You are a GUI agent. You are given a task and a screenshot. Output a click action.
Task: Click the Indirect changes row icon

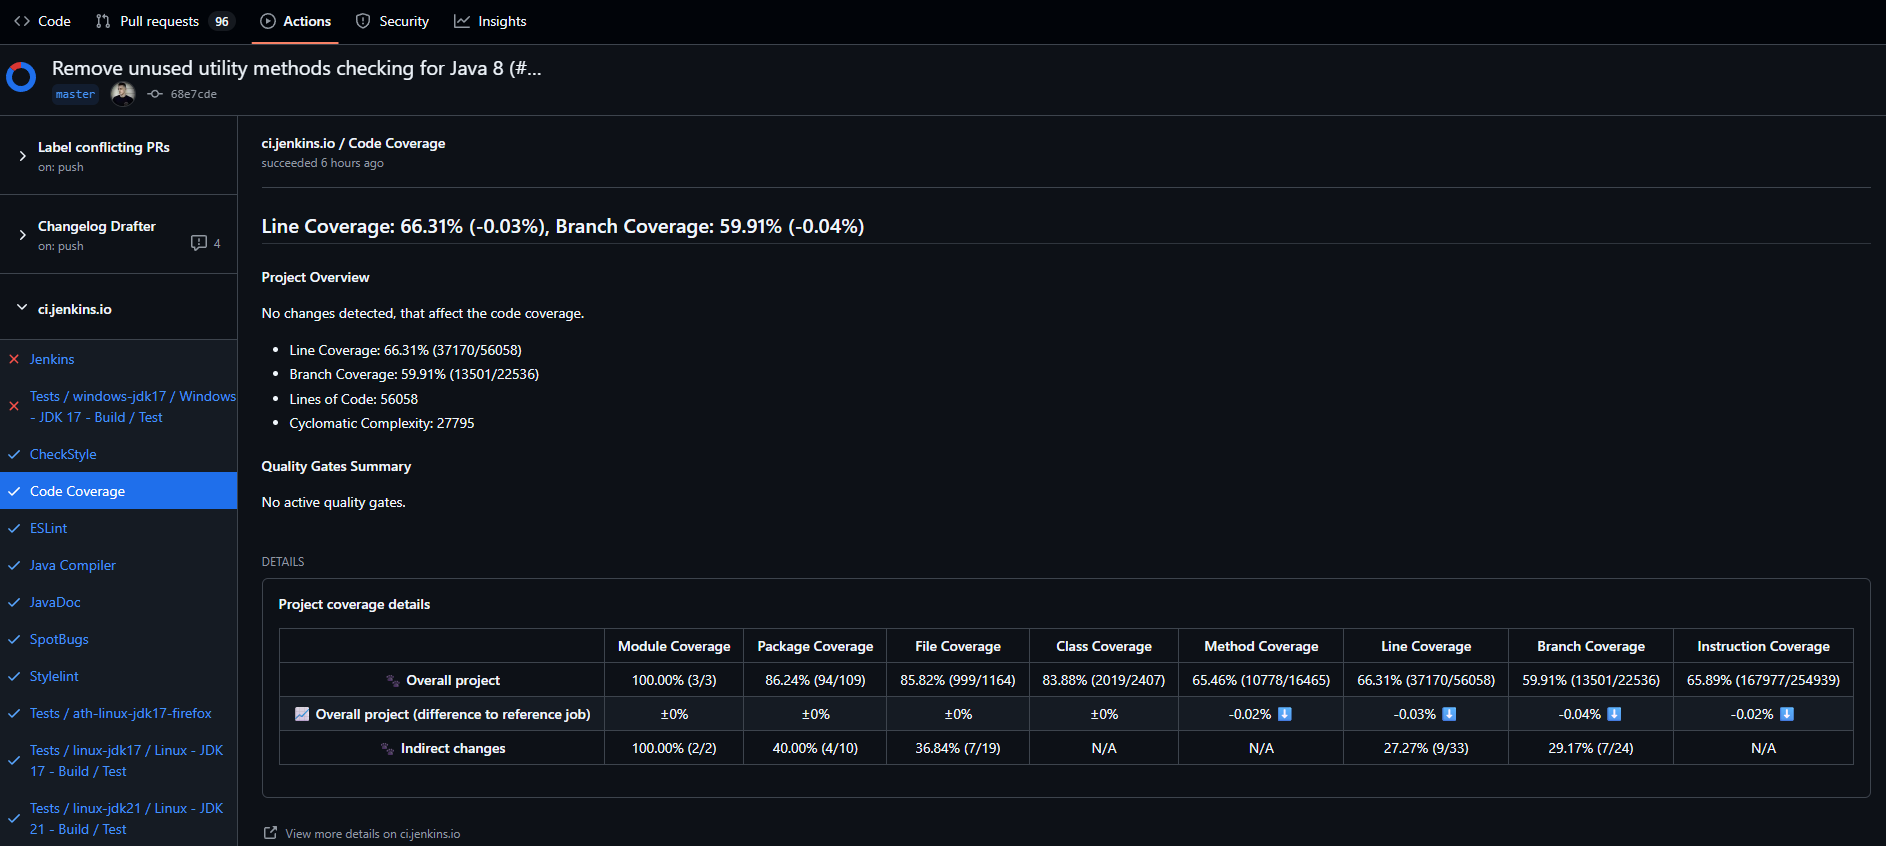click(387, 748)
